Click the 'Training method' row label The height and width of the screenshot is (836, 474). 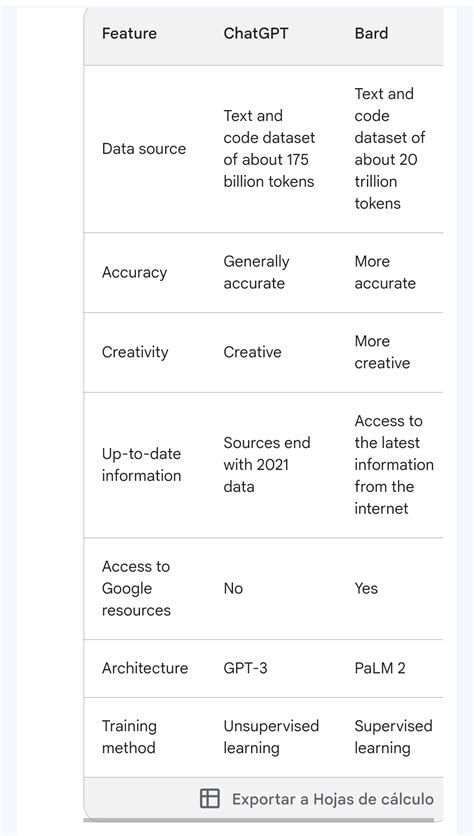130,737
